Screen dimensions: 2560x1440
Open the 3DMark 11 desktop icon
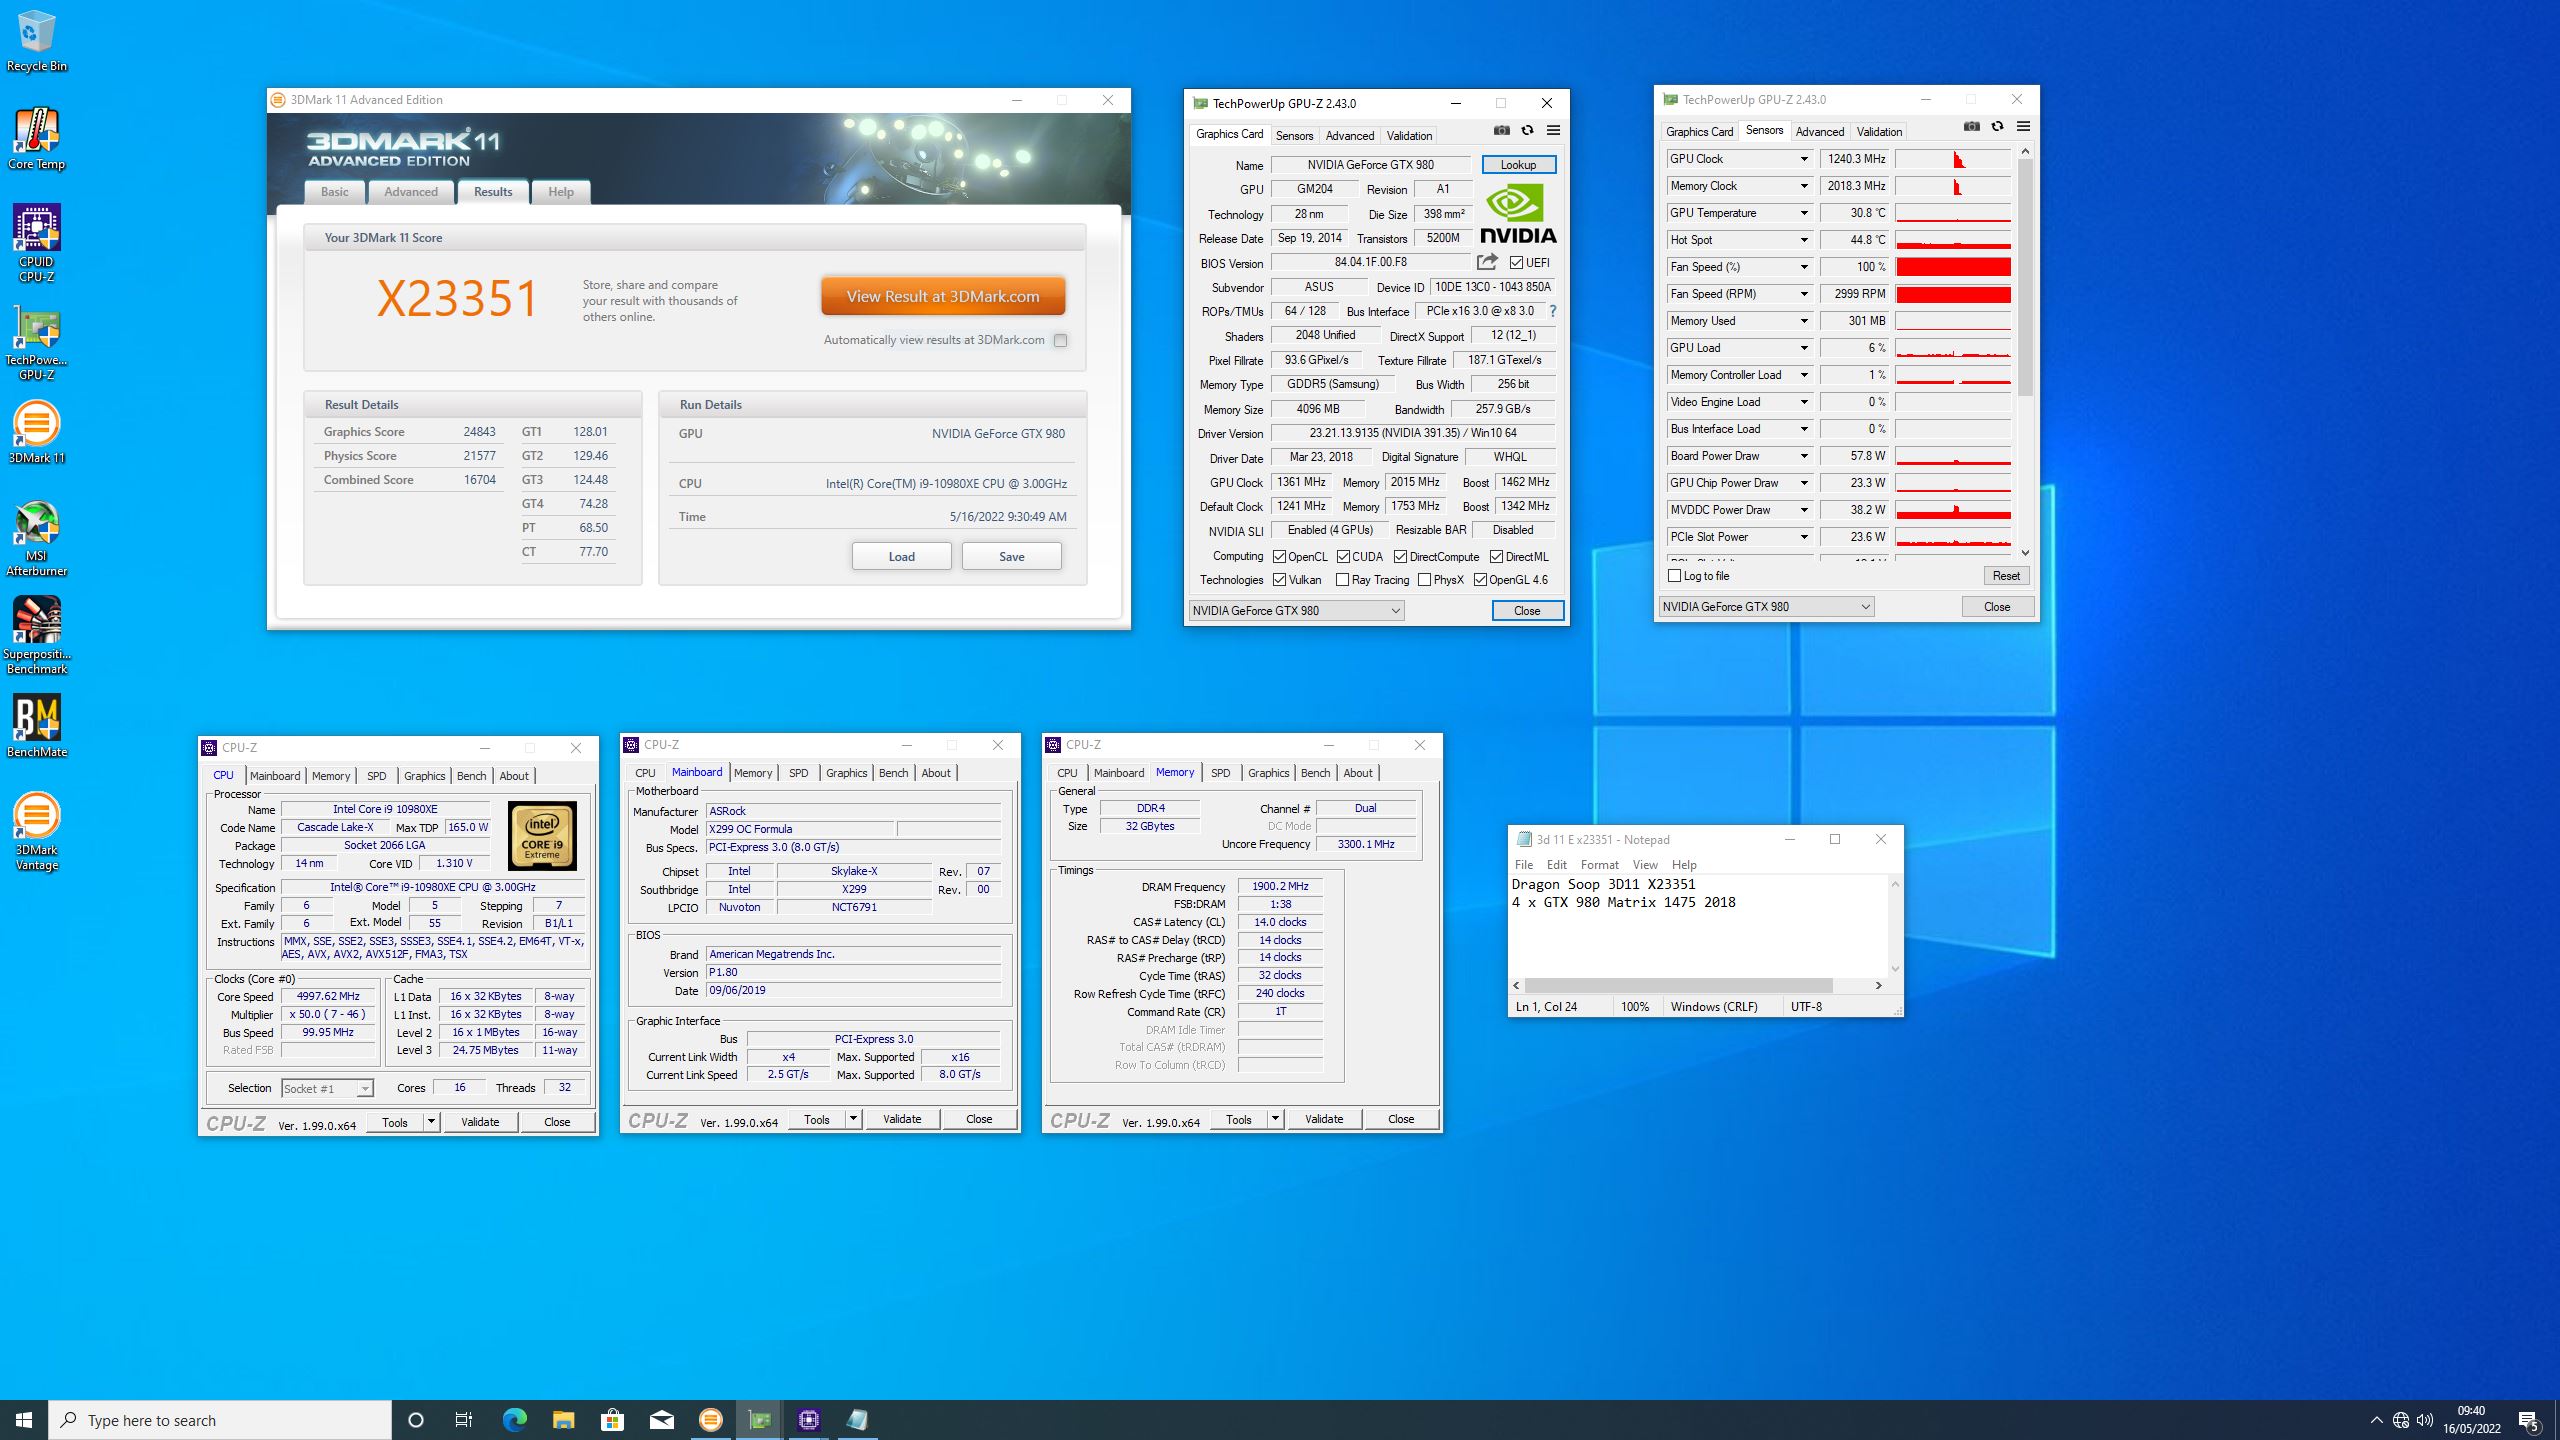coord(36,432)
